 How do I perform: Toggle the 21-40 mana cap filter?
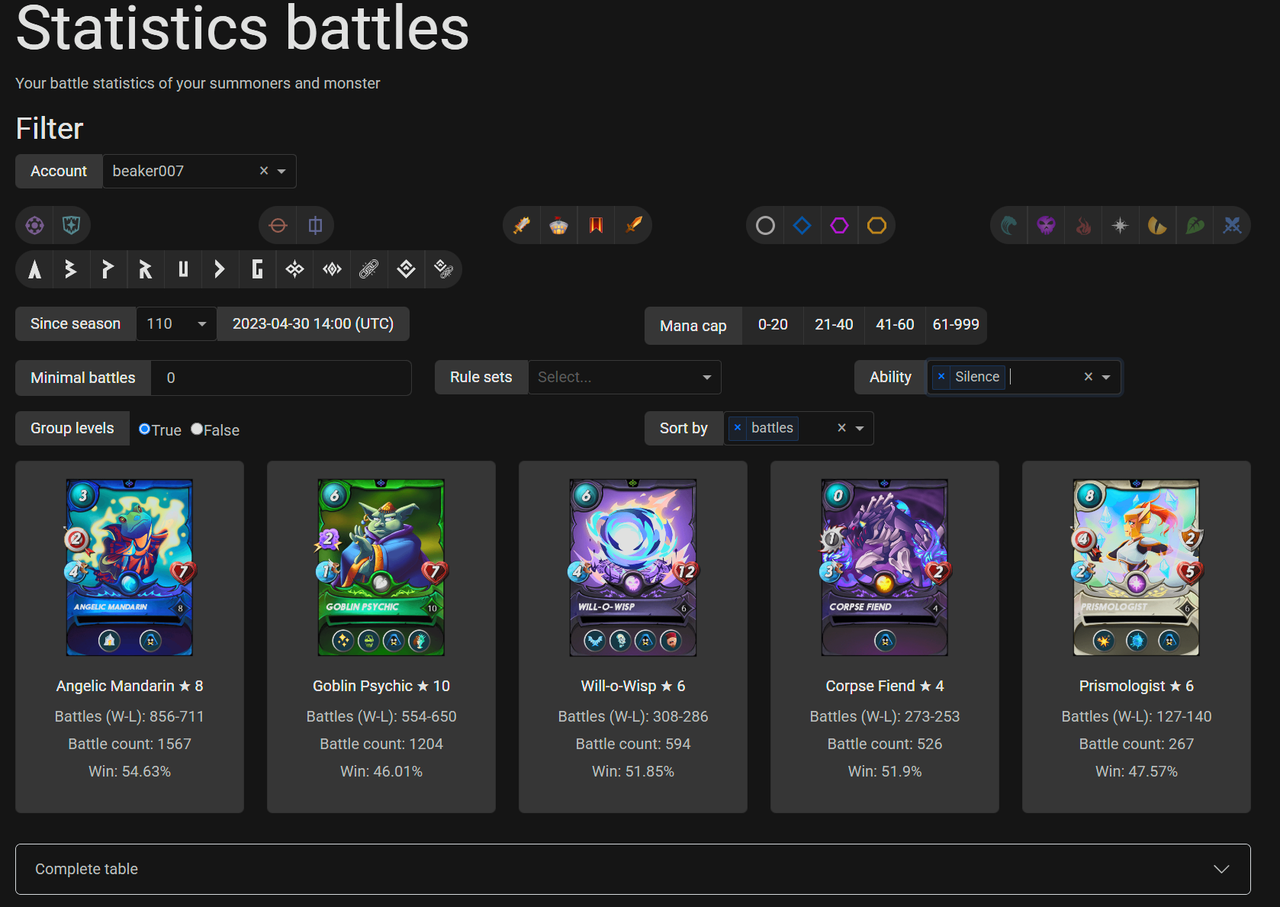point(834,325)
